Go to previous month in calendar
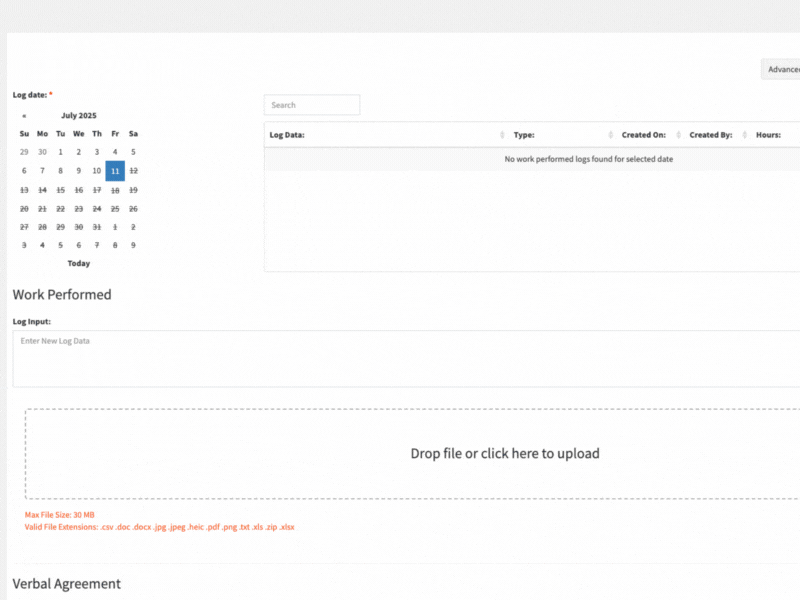The width and height of the screenshot is (800, 600). (x=24, y=116)
